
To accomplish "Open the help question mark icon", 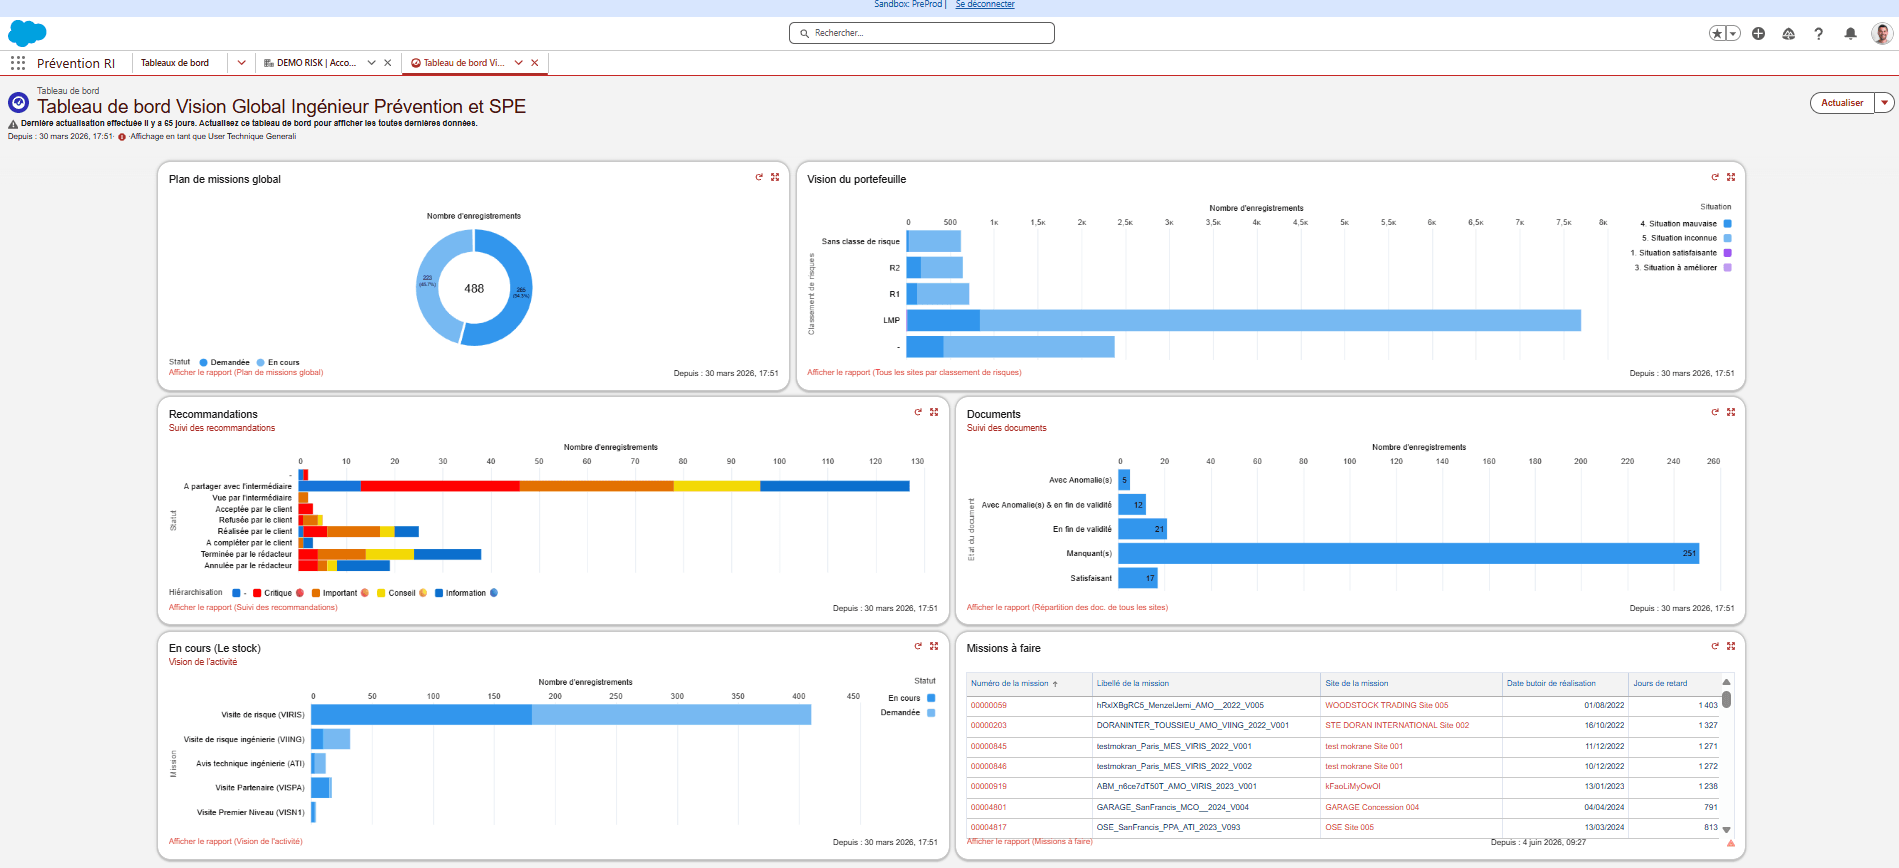I will [x=1818, y=34].
